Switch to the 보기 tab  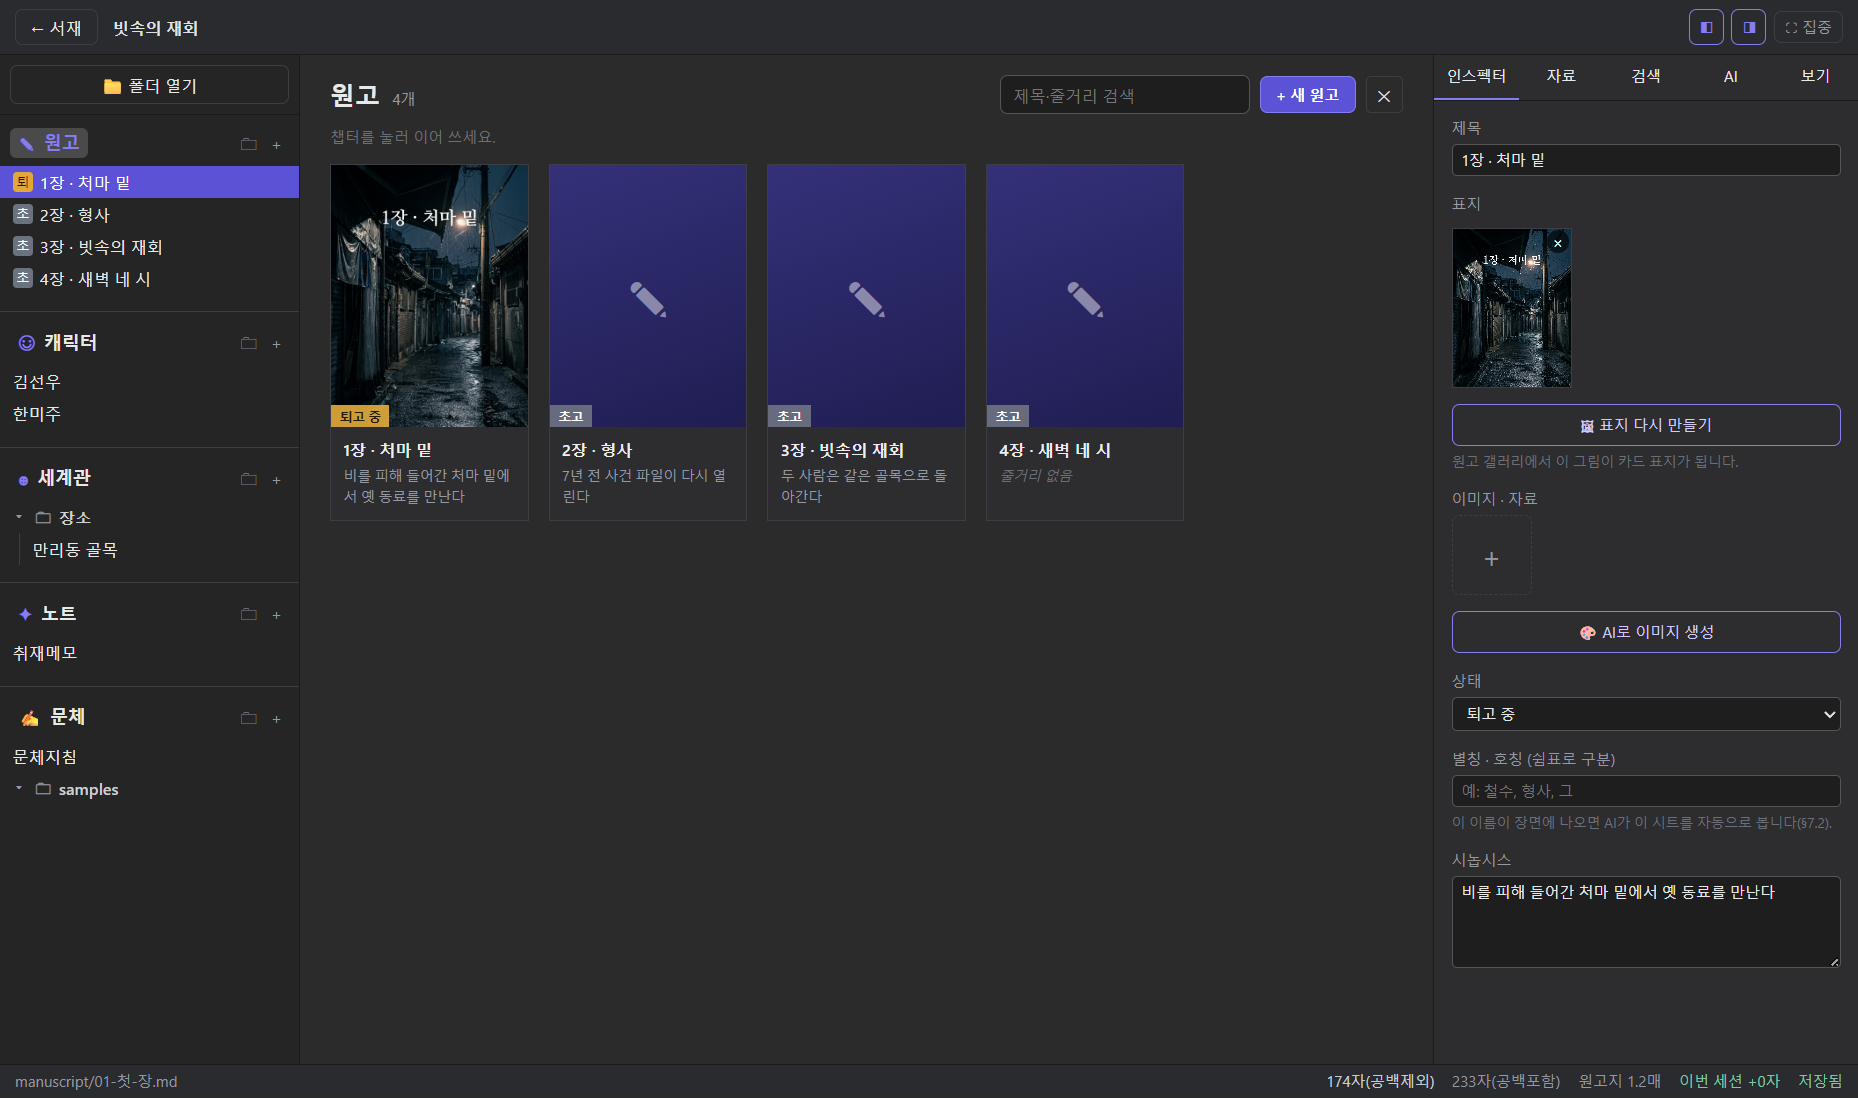click(1815, 76)
